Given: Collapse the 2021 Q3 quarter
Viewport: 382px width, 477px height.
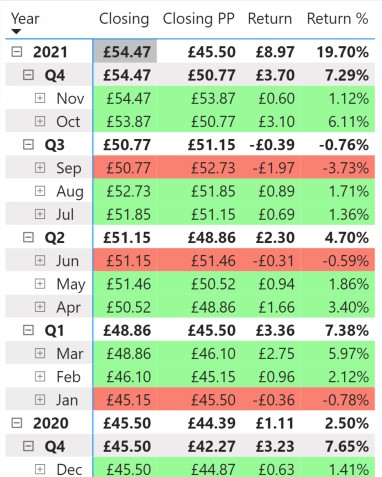Looking at the screenshot, I should point(28,145).
